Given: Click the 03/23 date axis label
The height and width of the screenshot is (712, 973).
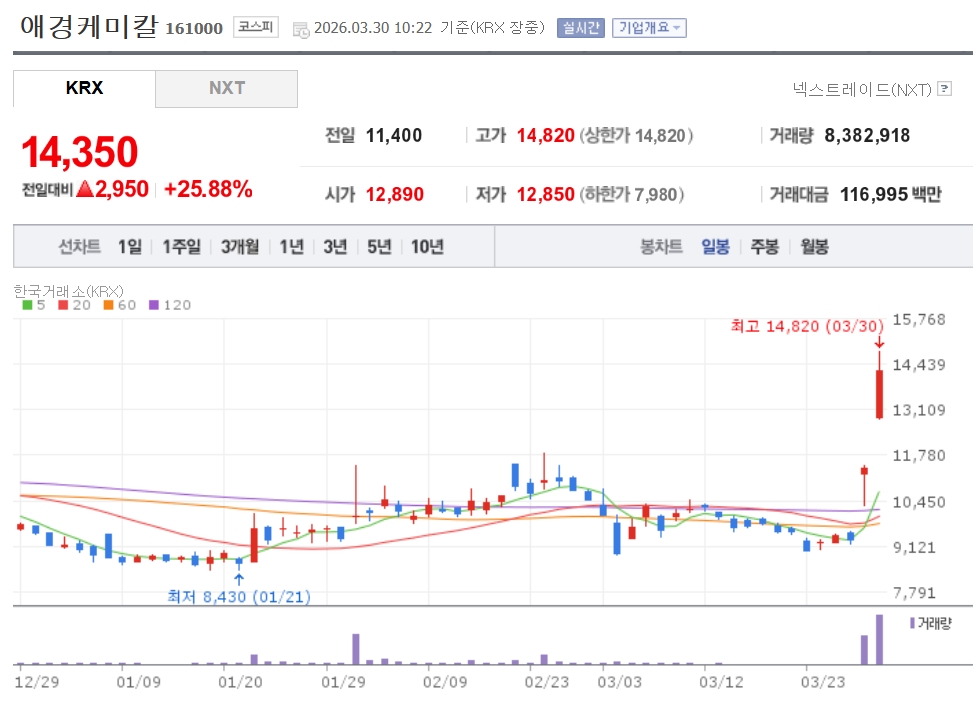Looking at the screenshot, I should tap(823, 682).
